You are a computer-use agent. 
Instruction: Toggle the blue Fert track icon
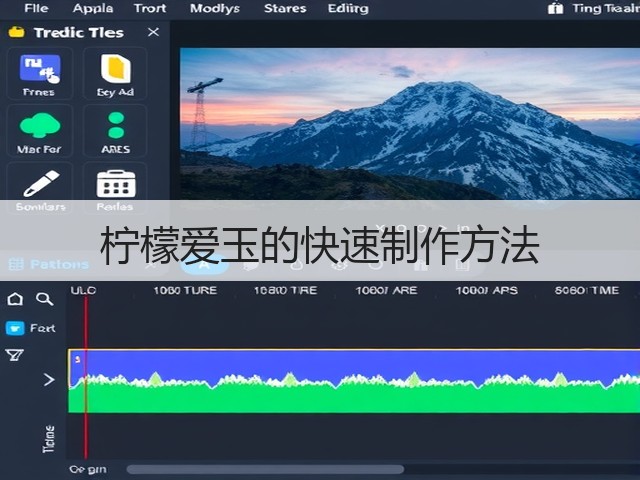point(15,328)
